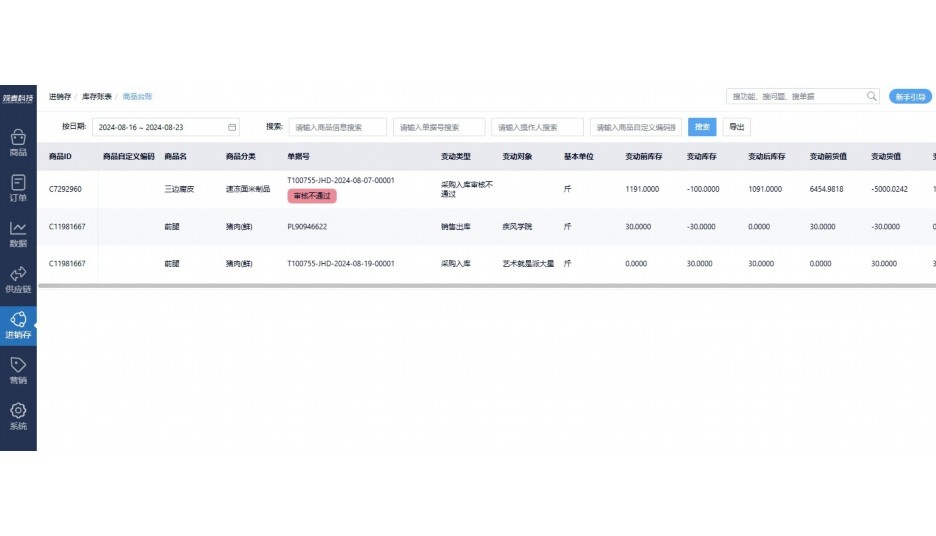The image size is (936, 536).
Task: Click 库存账表 in the breadcrumb
Action: click(x=97, y=96)
